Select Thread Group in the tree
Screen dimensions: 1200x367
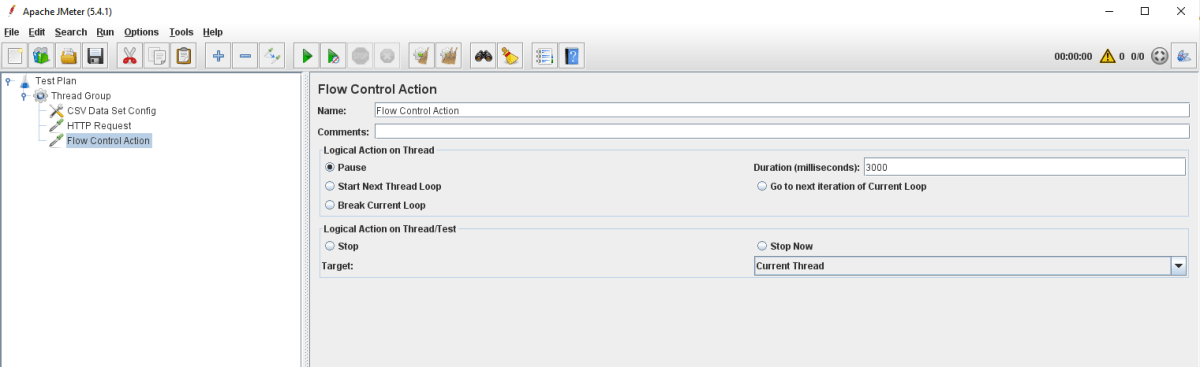click(81, 96)
